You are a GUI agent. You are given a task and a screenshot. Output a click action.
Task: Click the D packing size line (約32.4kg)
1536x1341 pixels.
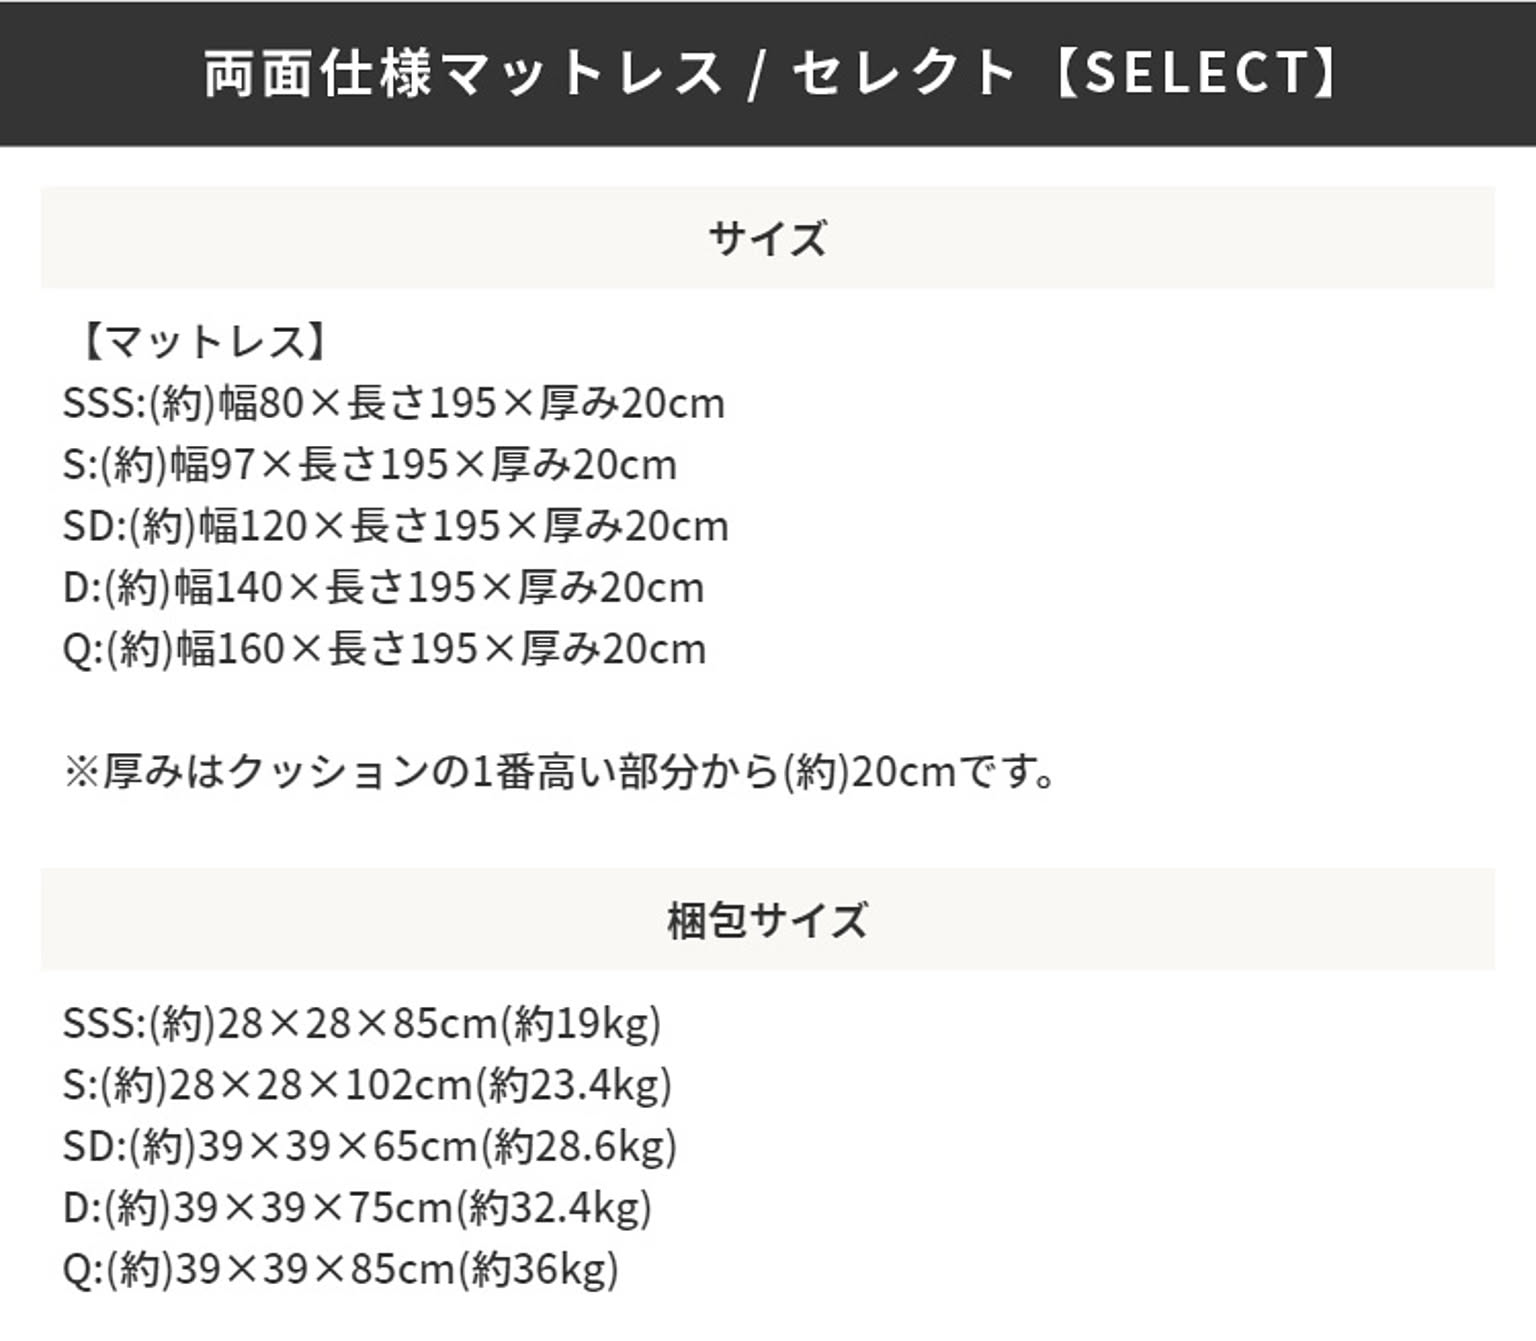[x=357, y=1209]
